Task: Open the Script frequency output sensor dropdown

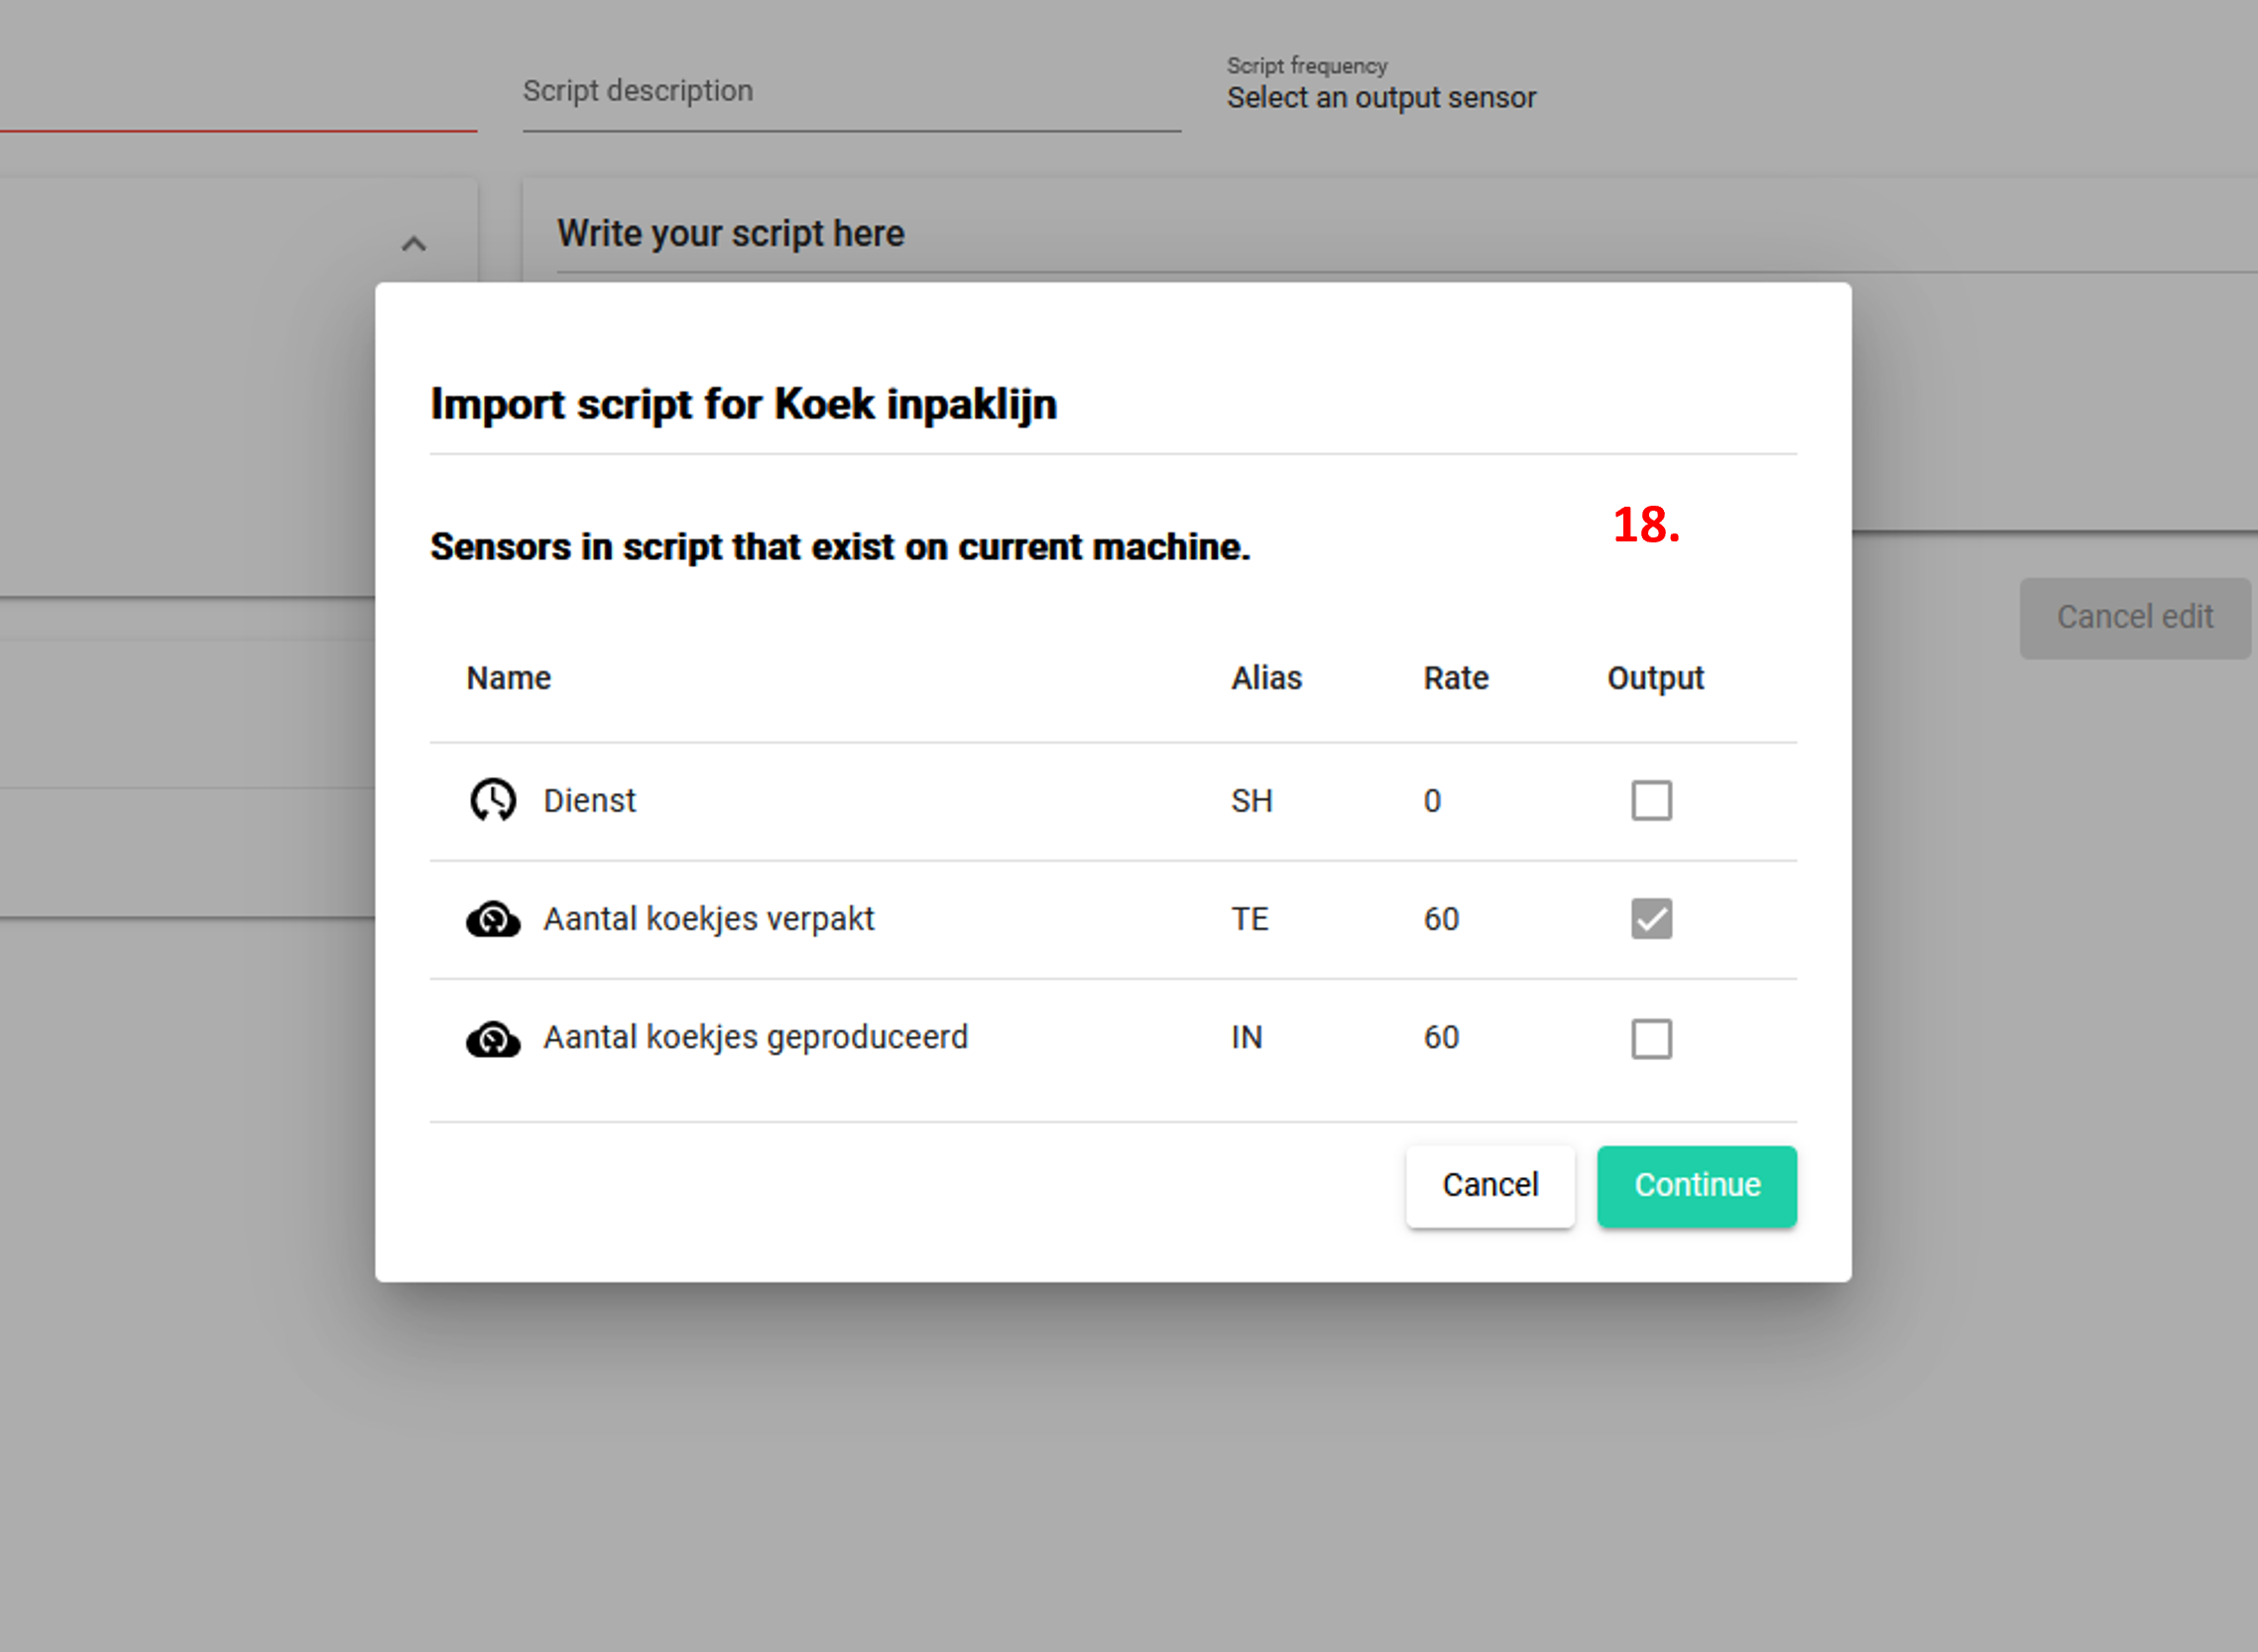Action: 1381,97
